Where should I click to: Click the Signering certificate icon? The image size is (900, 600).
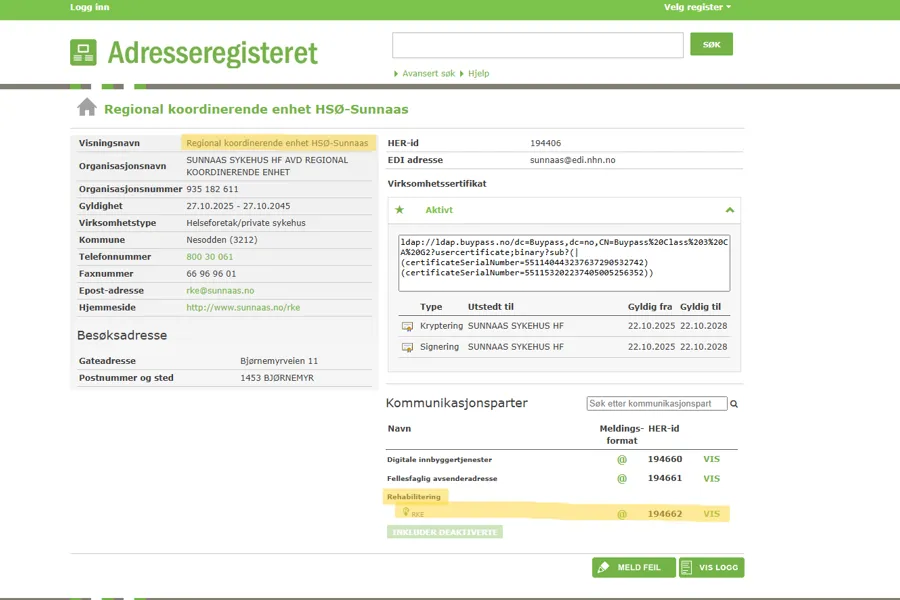(407, 348)
